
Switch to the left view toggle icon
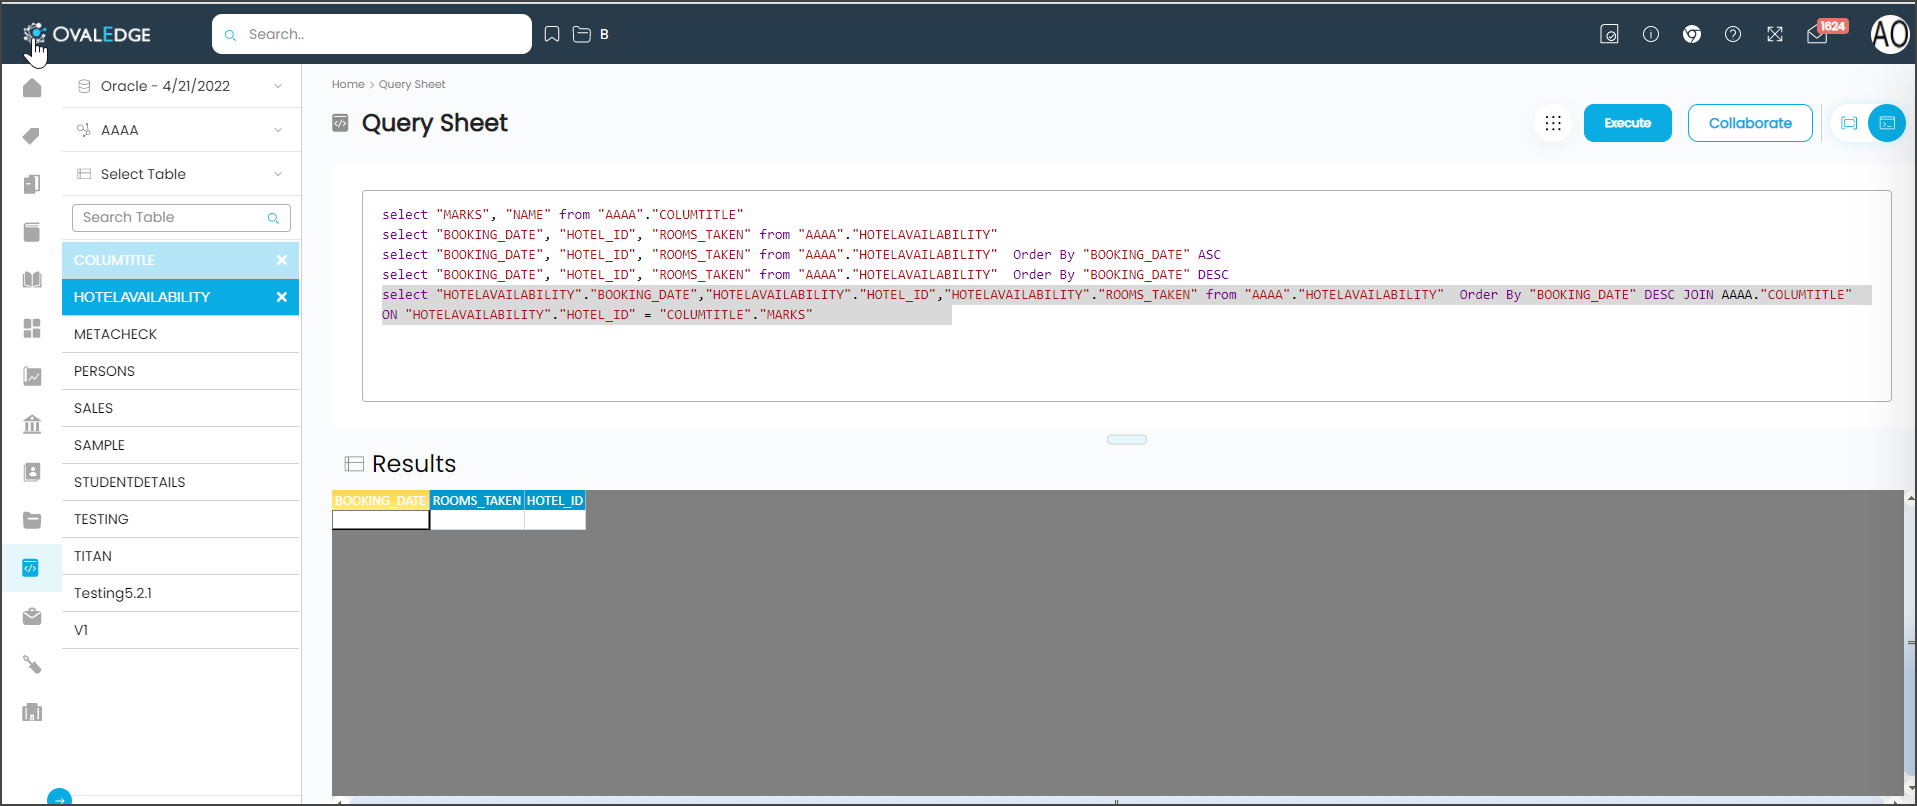(x=1849, y=123)
